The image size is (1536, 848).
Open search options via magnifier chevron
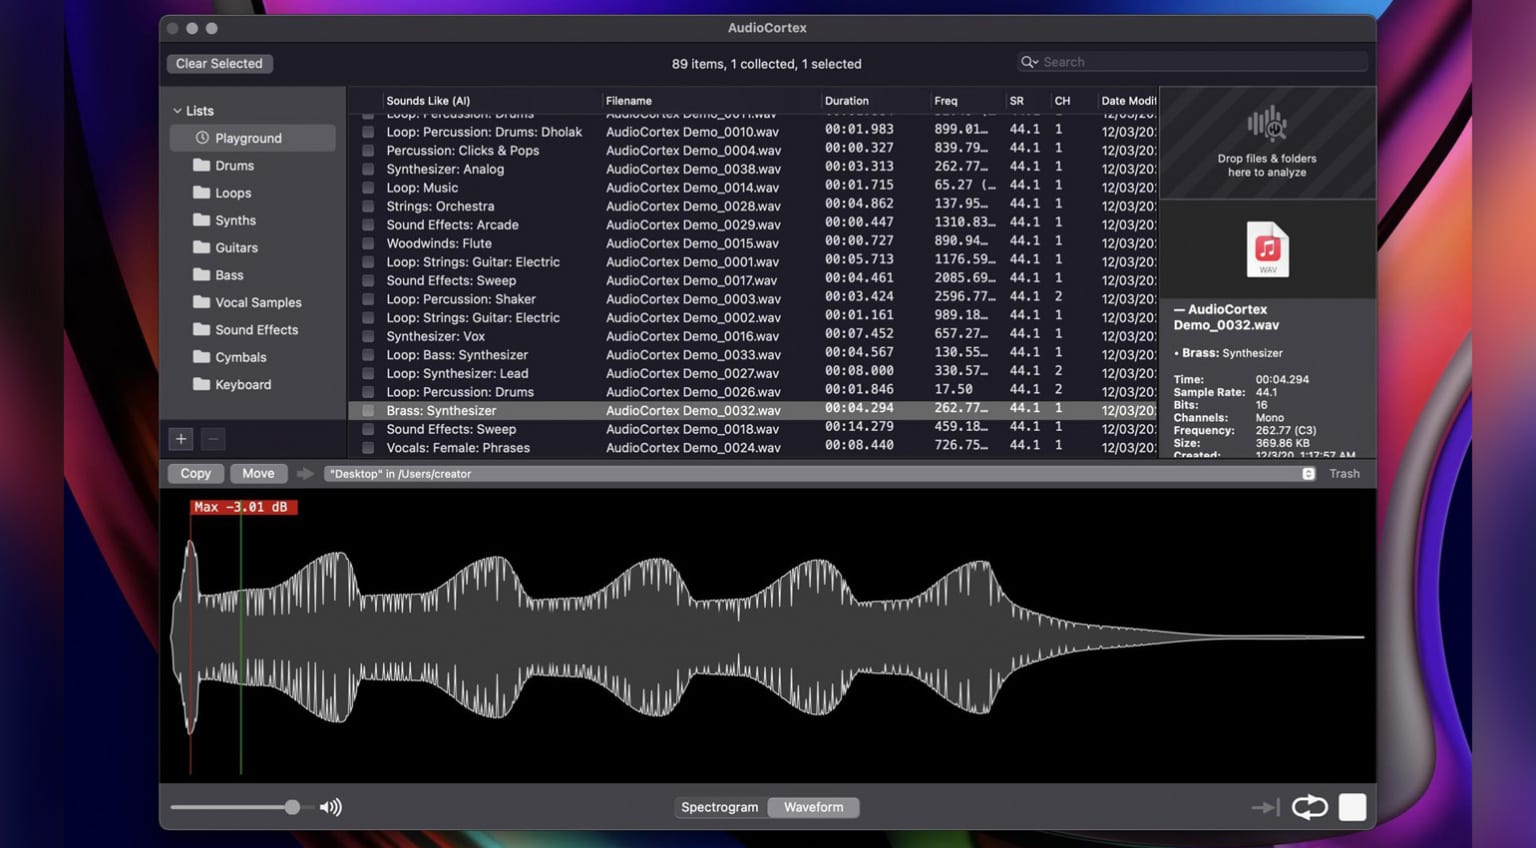[1029, 62]
